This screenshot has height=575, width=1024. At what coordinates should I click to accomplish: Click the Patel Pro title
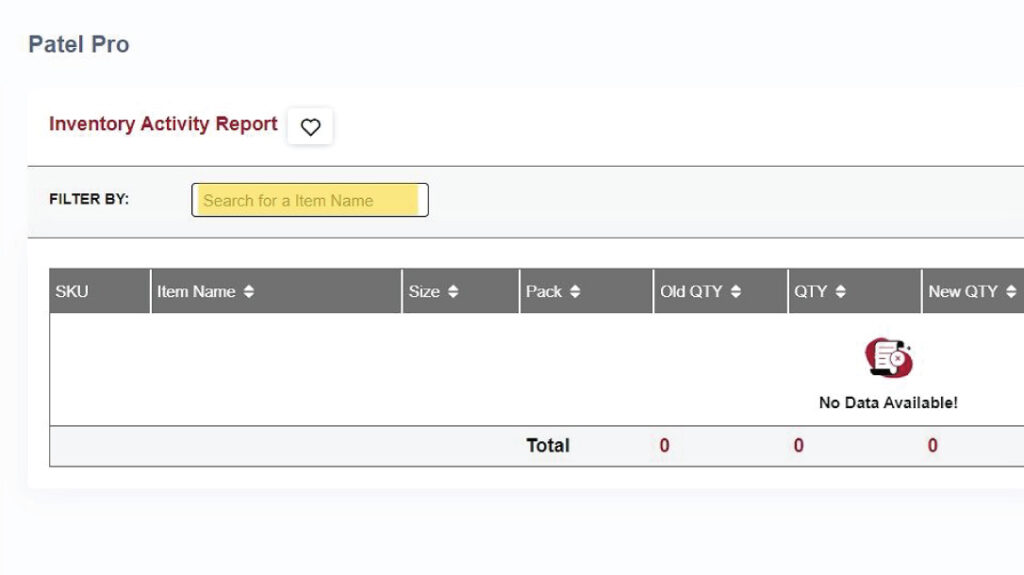79,45
